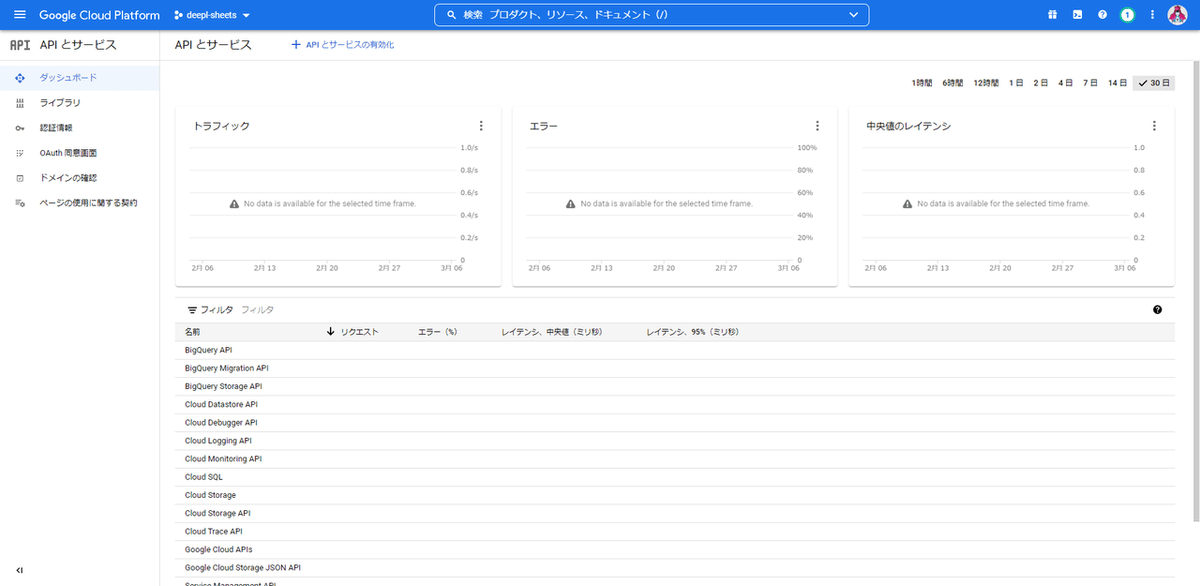Click the API logo in sidebar header
1200x586 pixels.
pyautogui.click(x=20, y=45)
